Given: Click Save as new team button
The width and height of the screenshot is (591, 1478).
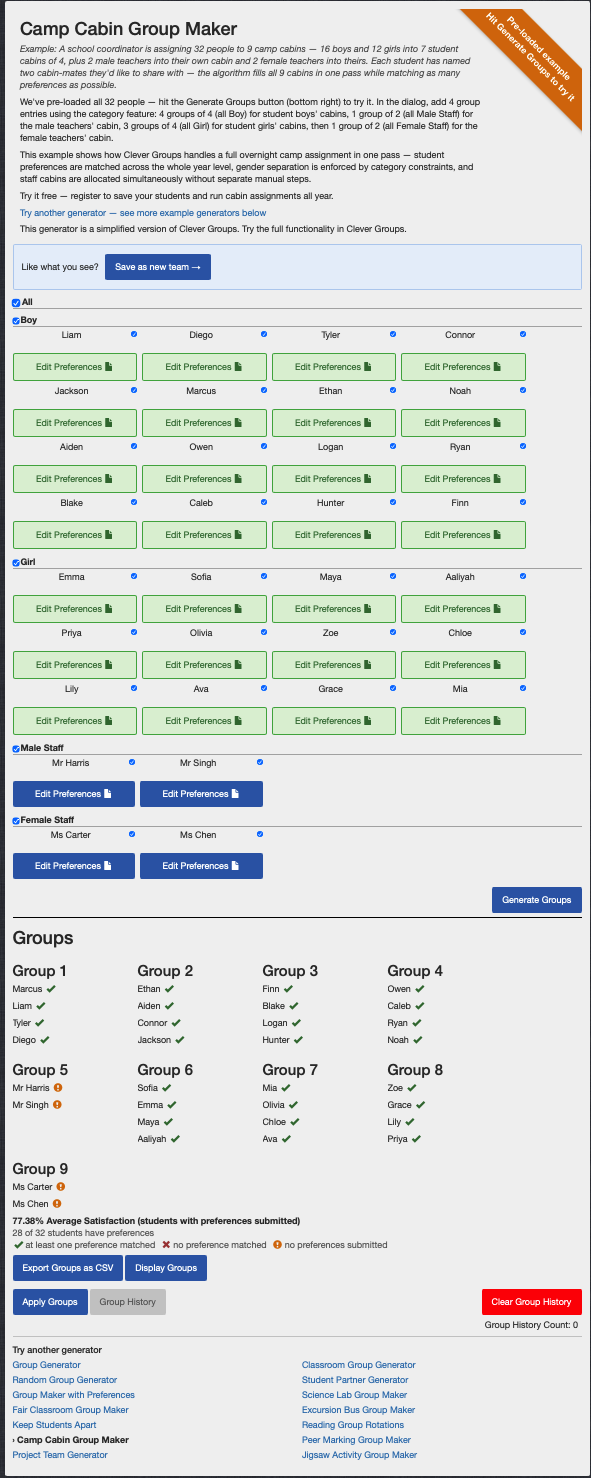Looking at the screenshot, I should (158, 267).
